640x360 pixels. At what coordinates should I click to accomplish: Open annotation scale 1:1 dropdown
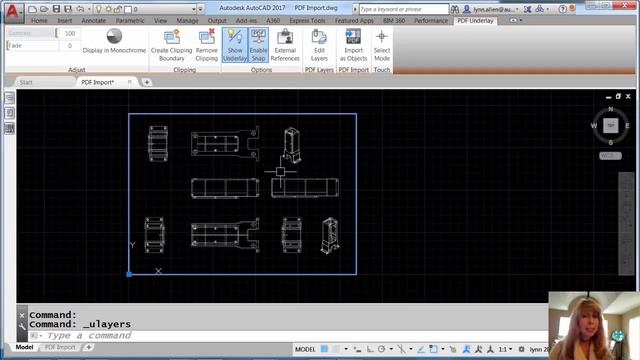tap(505, 349)
